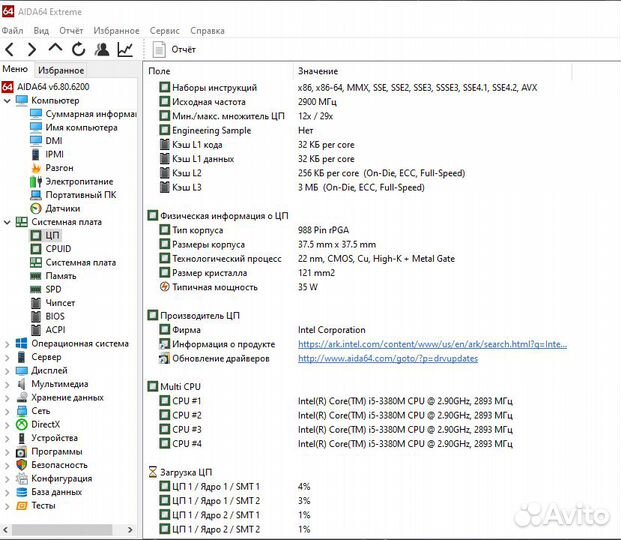Click the right arrow of sidebar scrollbar
The image size is (621, 540).
pos(130,530)
